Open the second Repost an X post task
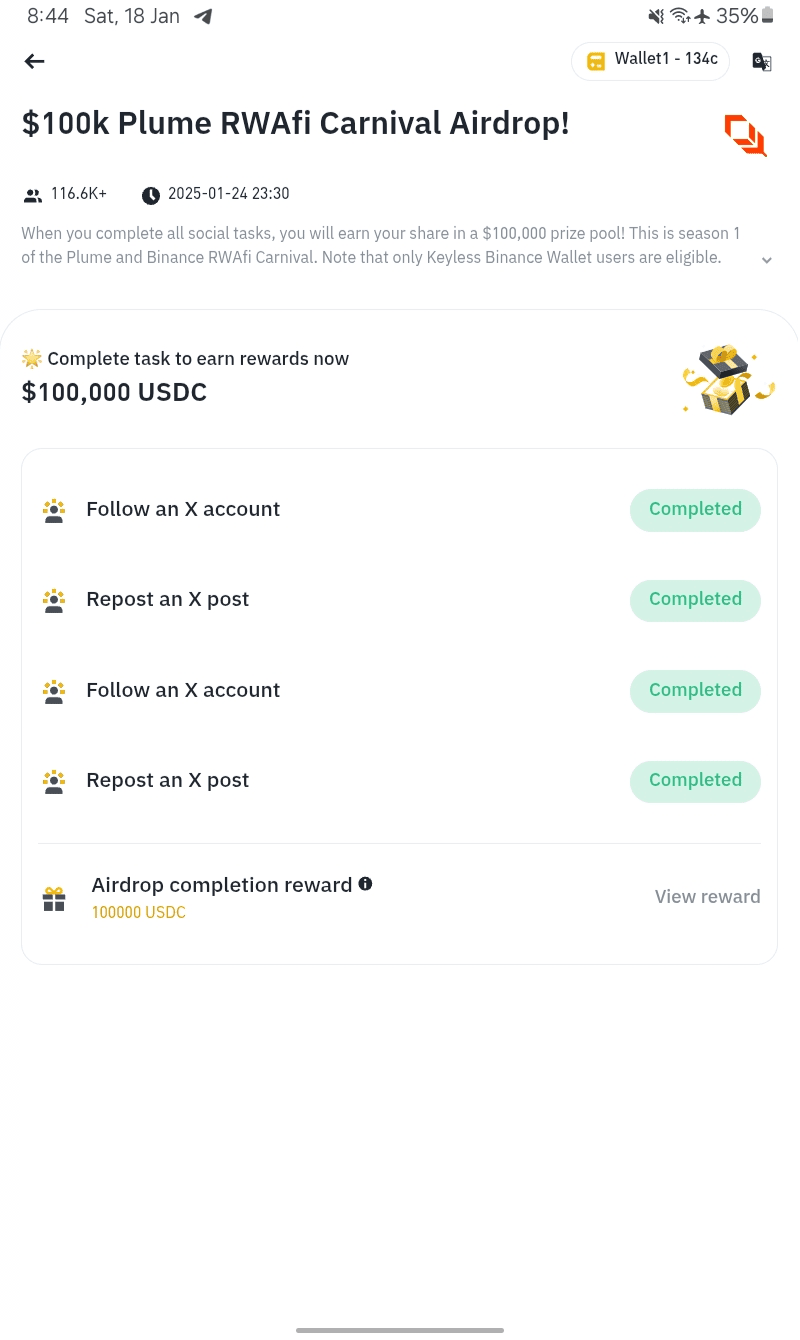The width and height of the screenshot is (800, 1340). click(x=168, y=781)
